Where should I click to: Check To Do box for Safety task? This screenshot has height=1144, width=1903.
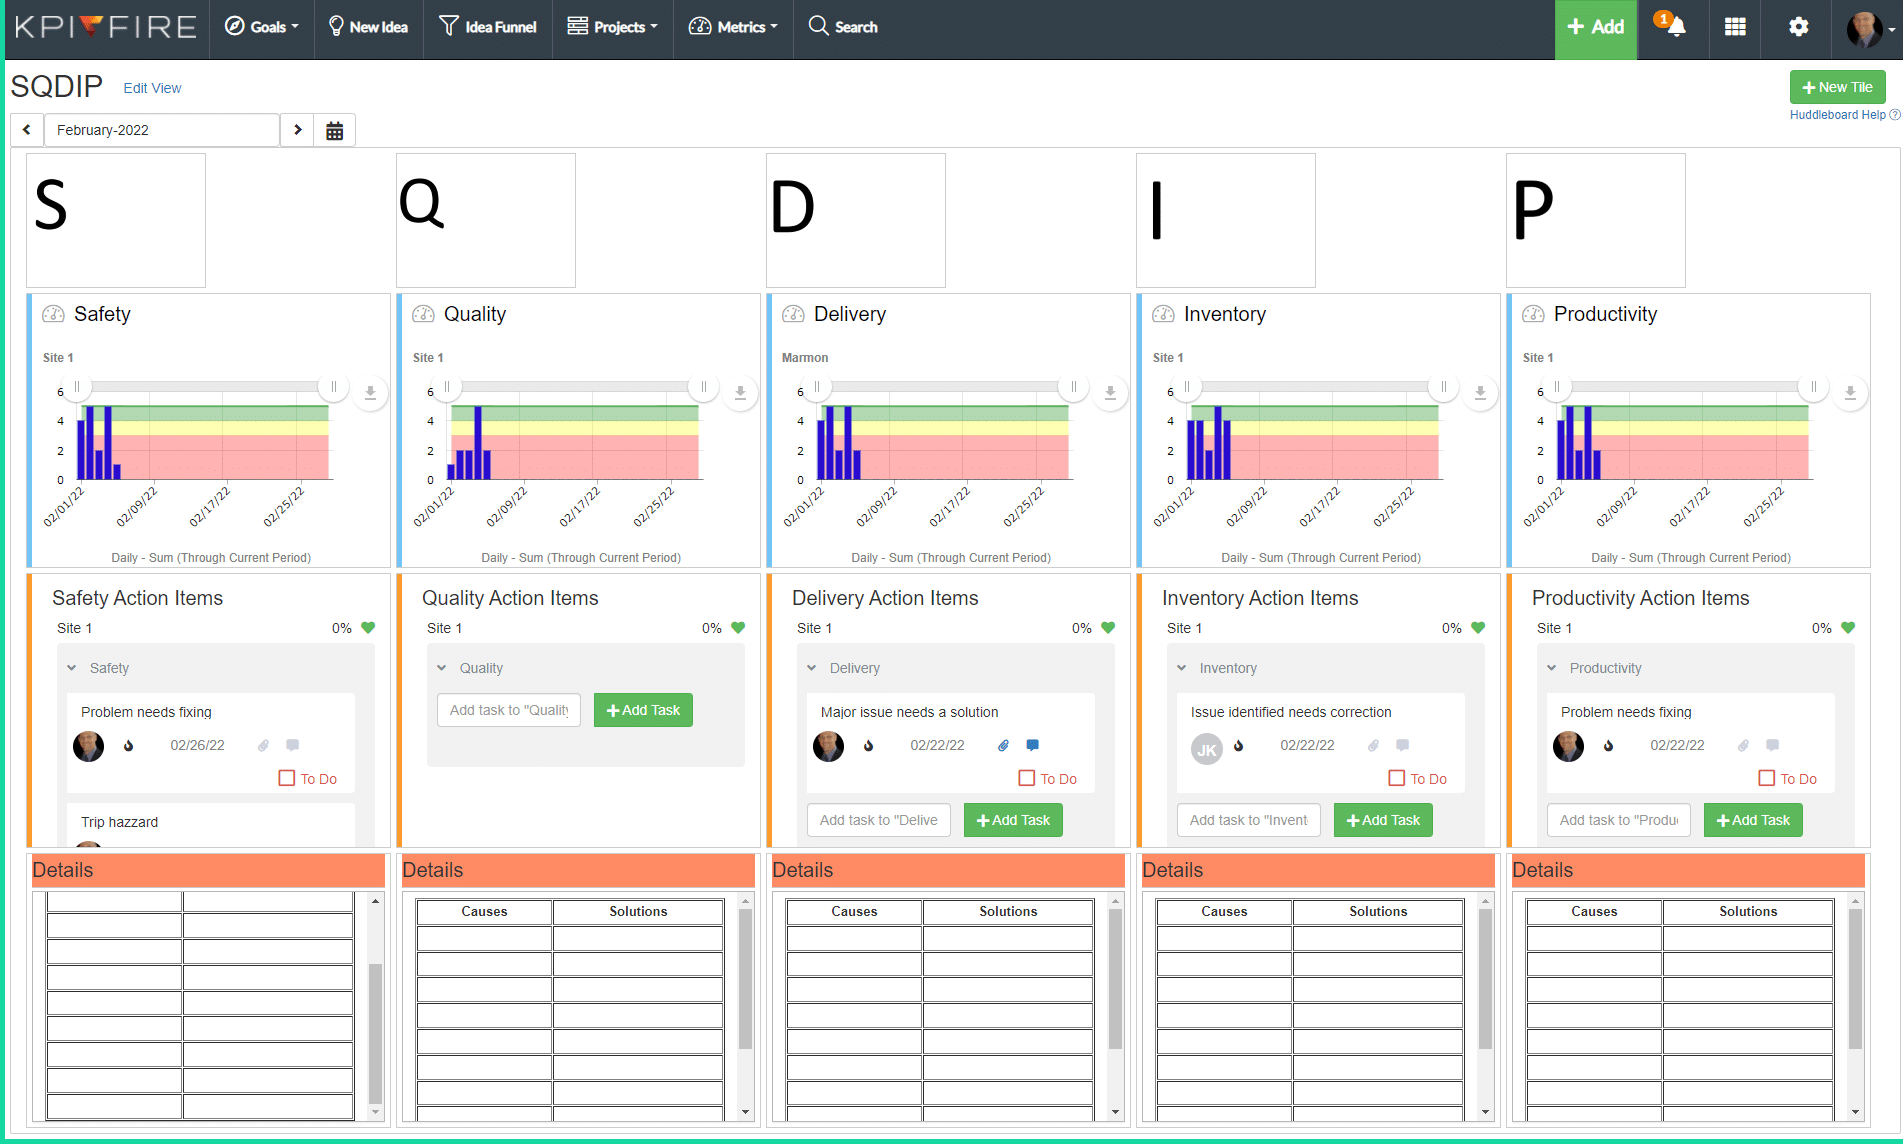tap(287, 778)
